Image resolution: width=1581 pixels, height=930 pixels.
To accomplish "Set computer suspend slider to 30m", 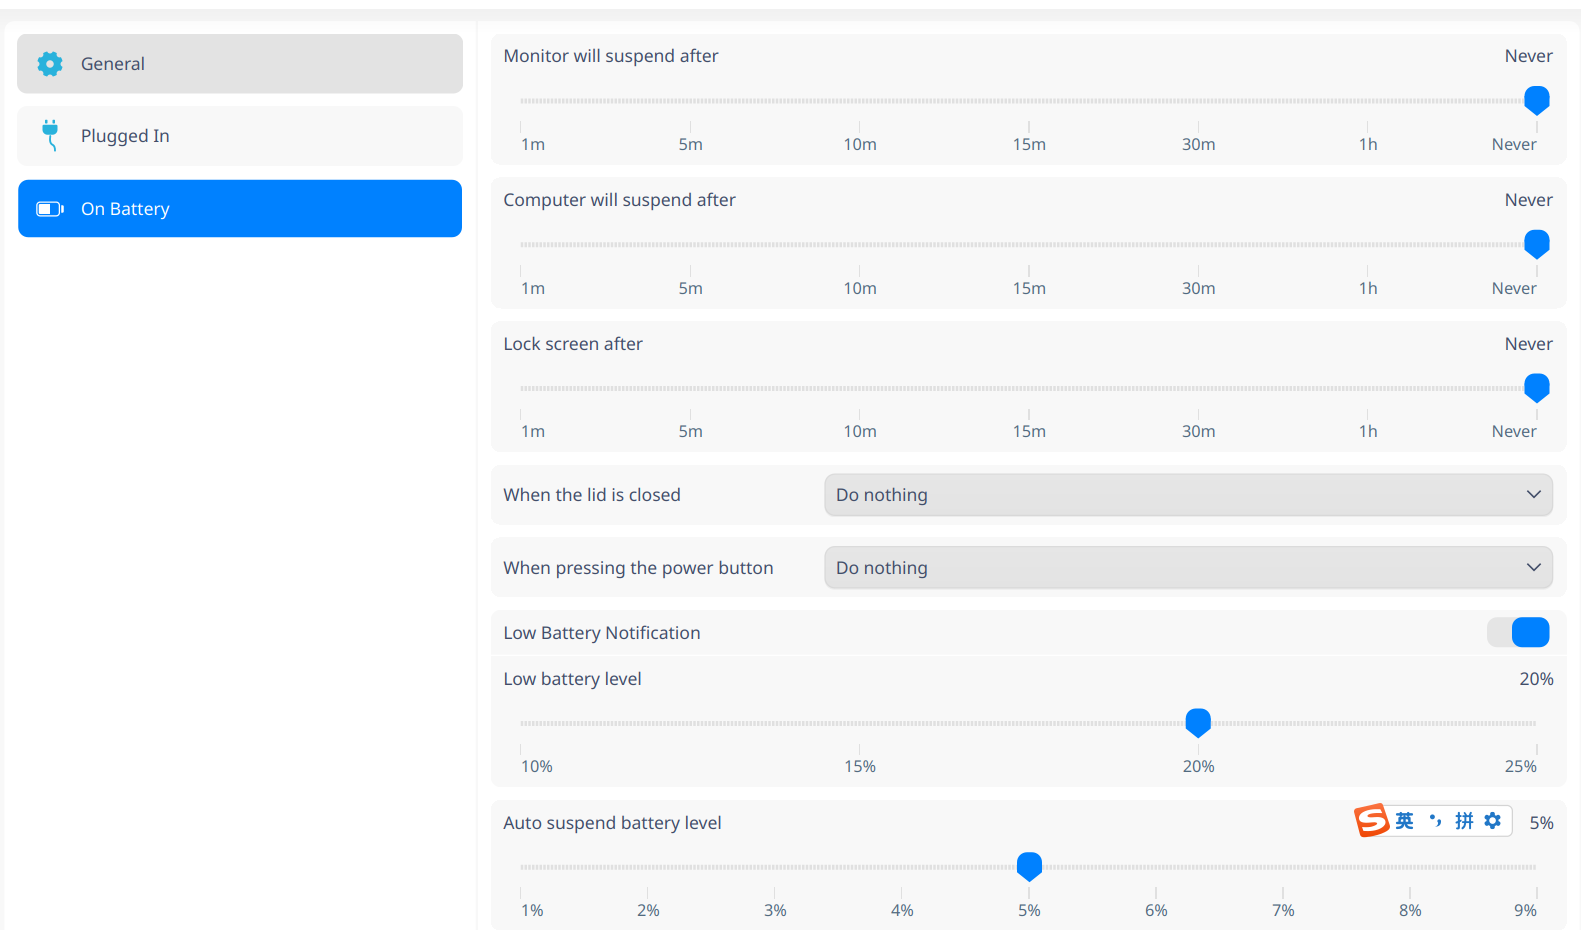I will click(x=1198, y=245).
